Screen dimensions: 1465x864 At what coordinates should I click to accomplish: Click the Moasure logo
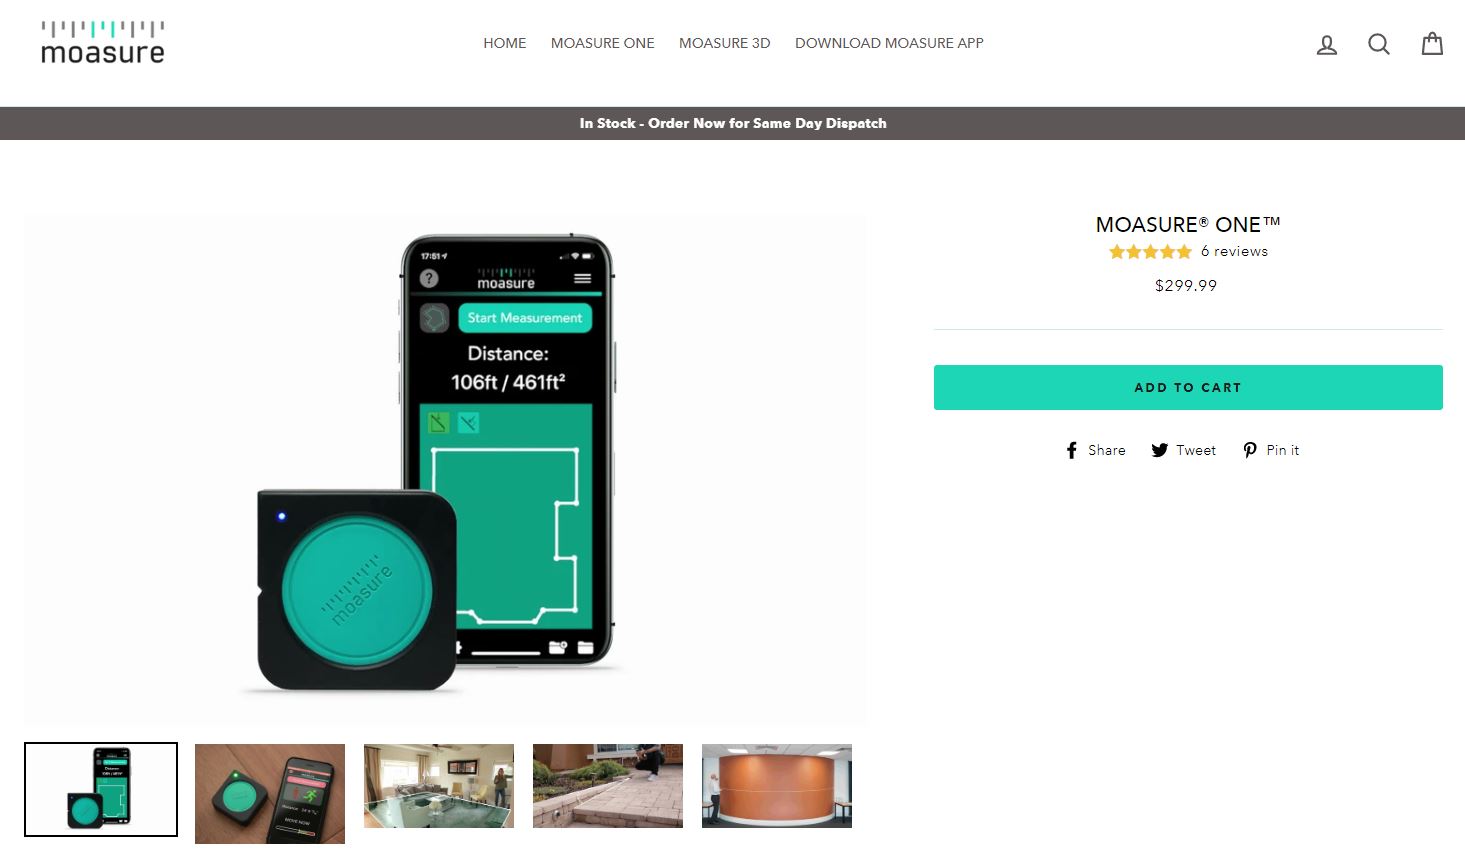(x=103, y=43)
